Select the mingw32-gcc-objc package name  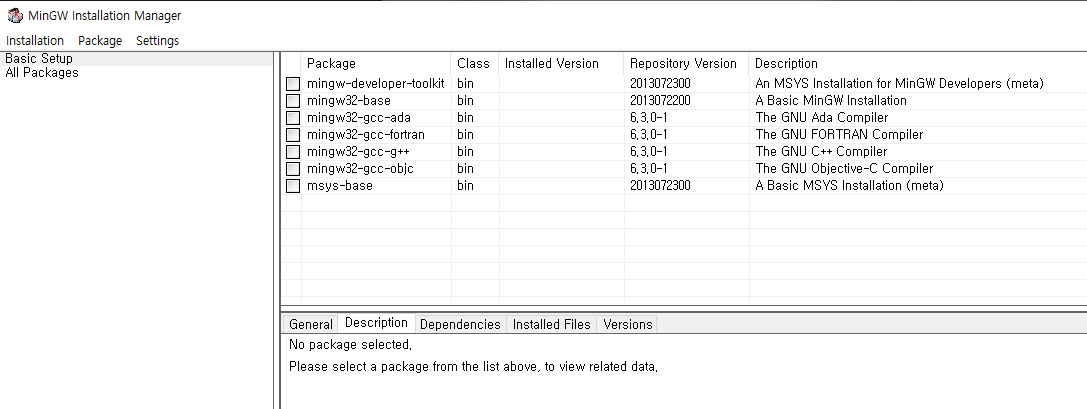click(x=360, y=169)
